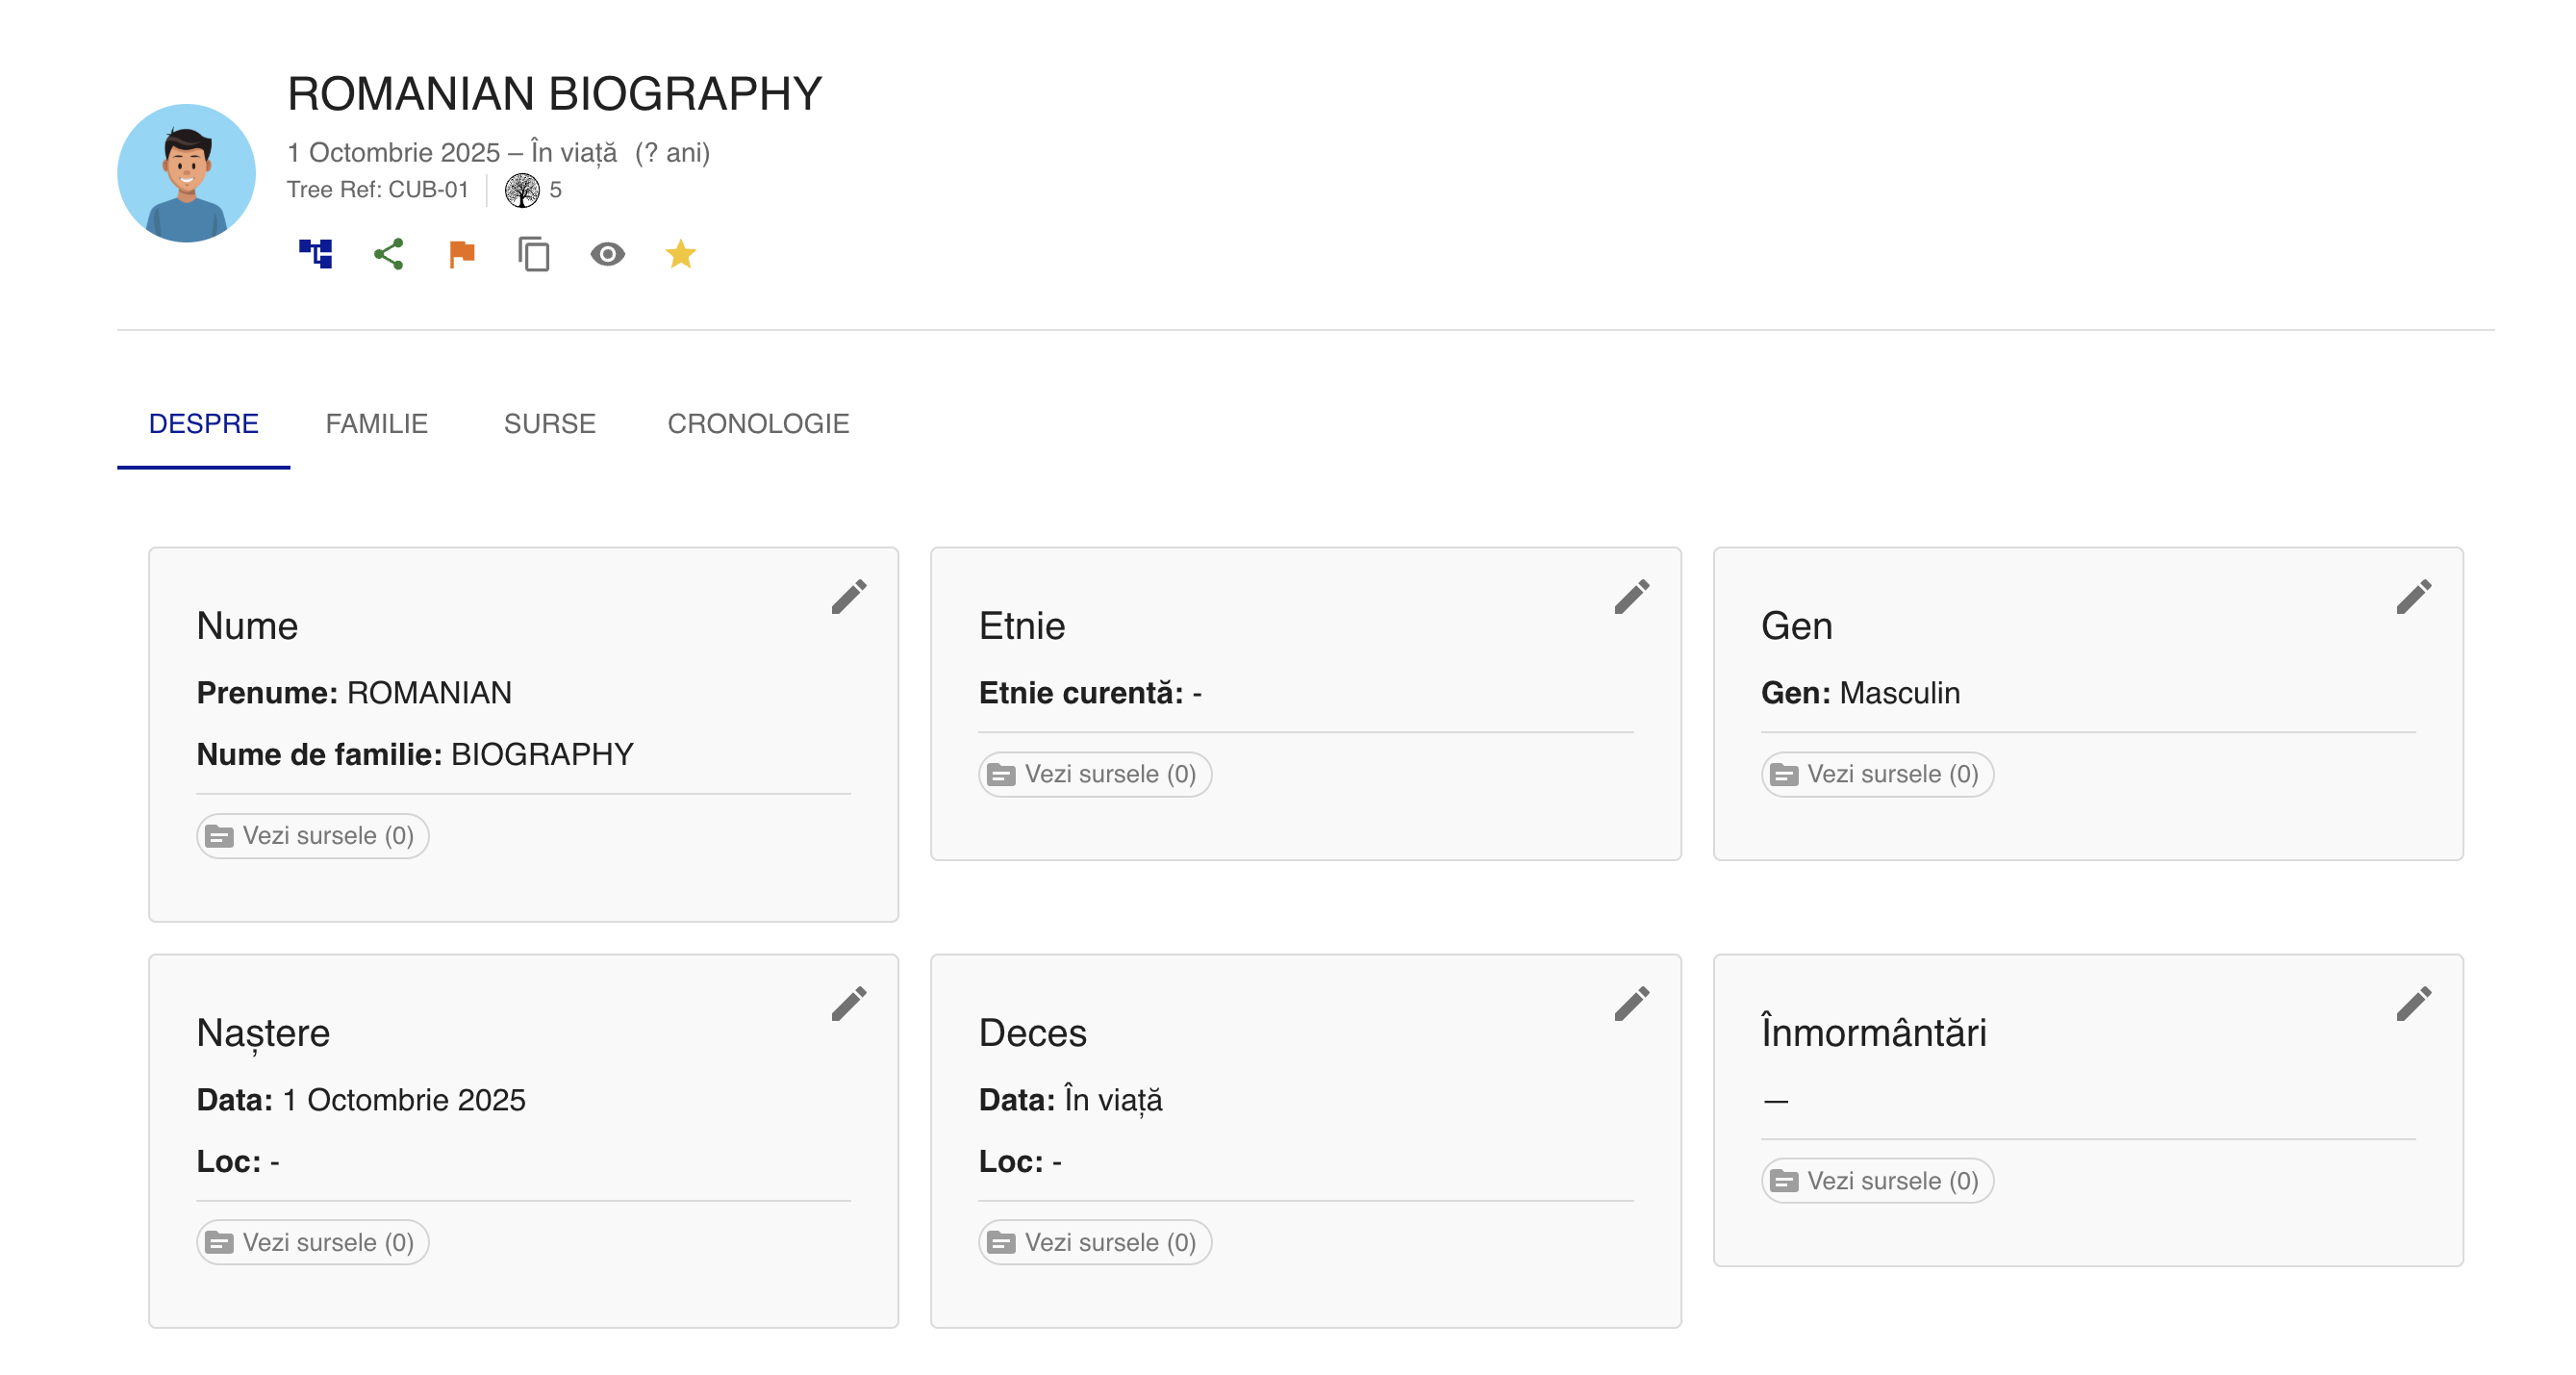Open the CRONOLOGIE tab
2576x1375 pixels.
[x=758, y=424]
